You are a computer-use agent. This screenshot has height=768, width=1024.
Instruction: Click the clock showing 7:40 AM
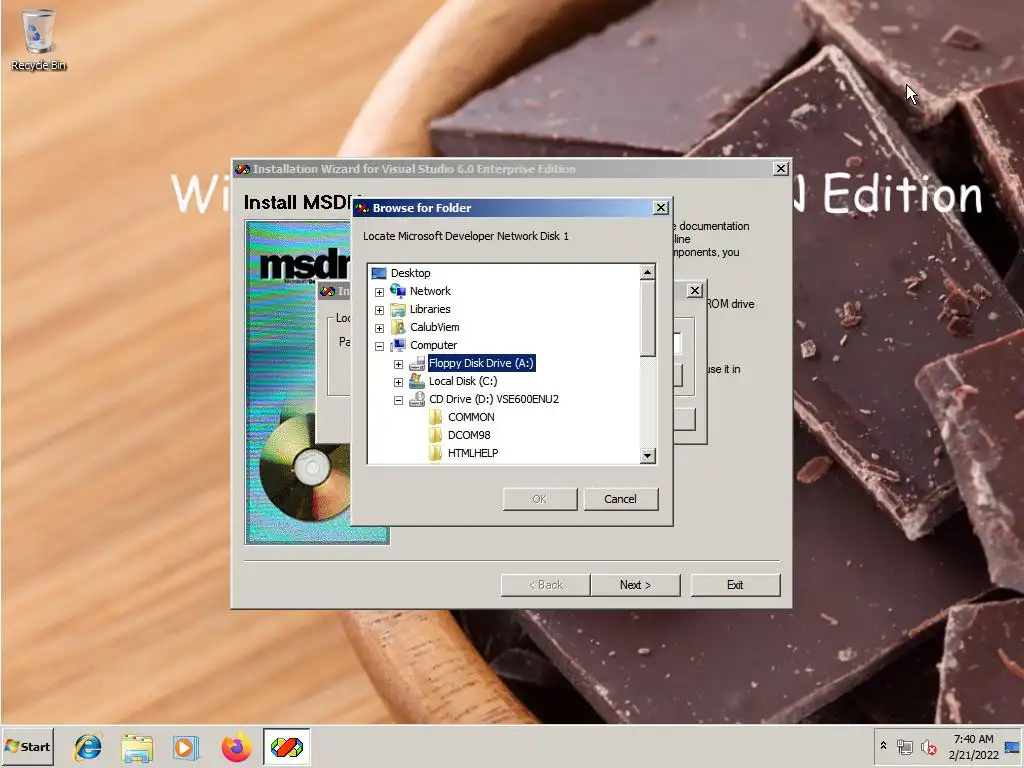[x=973, y=739]
